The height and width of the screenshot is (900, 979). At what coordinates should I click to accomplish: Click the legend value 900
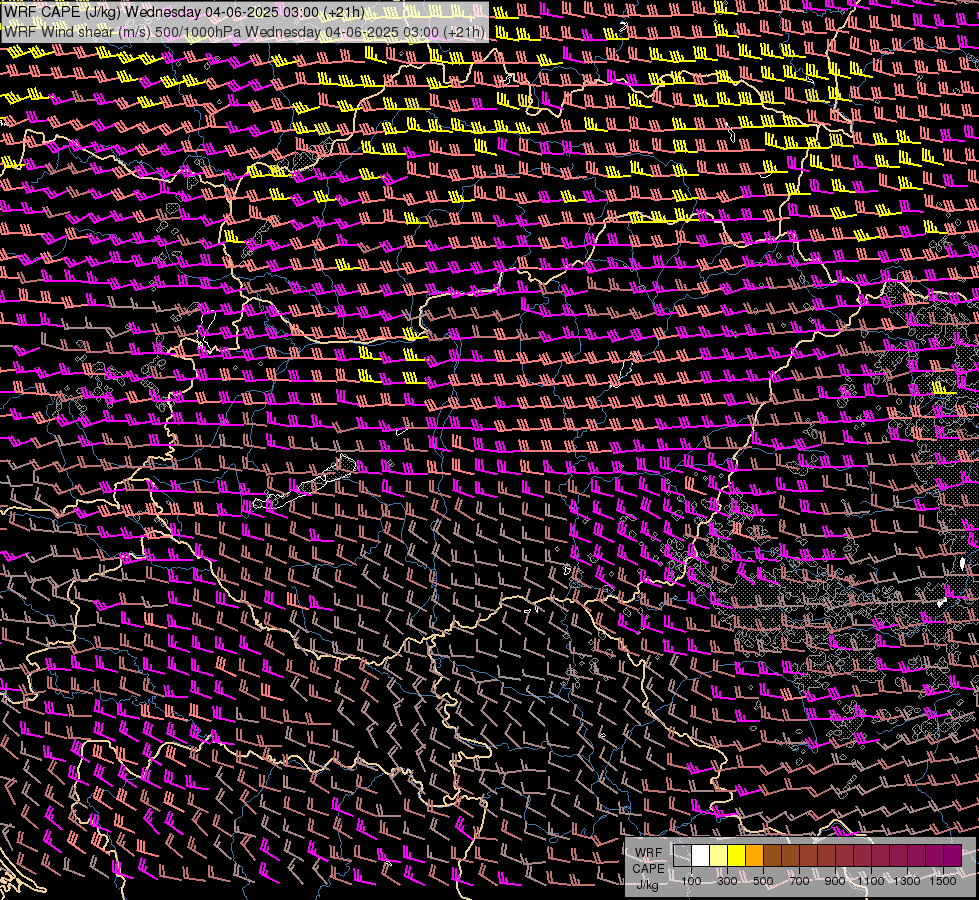(835, 881)
